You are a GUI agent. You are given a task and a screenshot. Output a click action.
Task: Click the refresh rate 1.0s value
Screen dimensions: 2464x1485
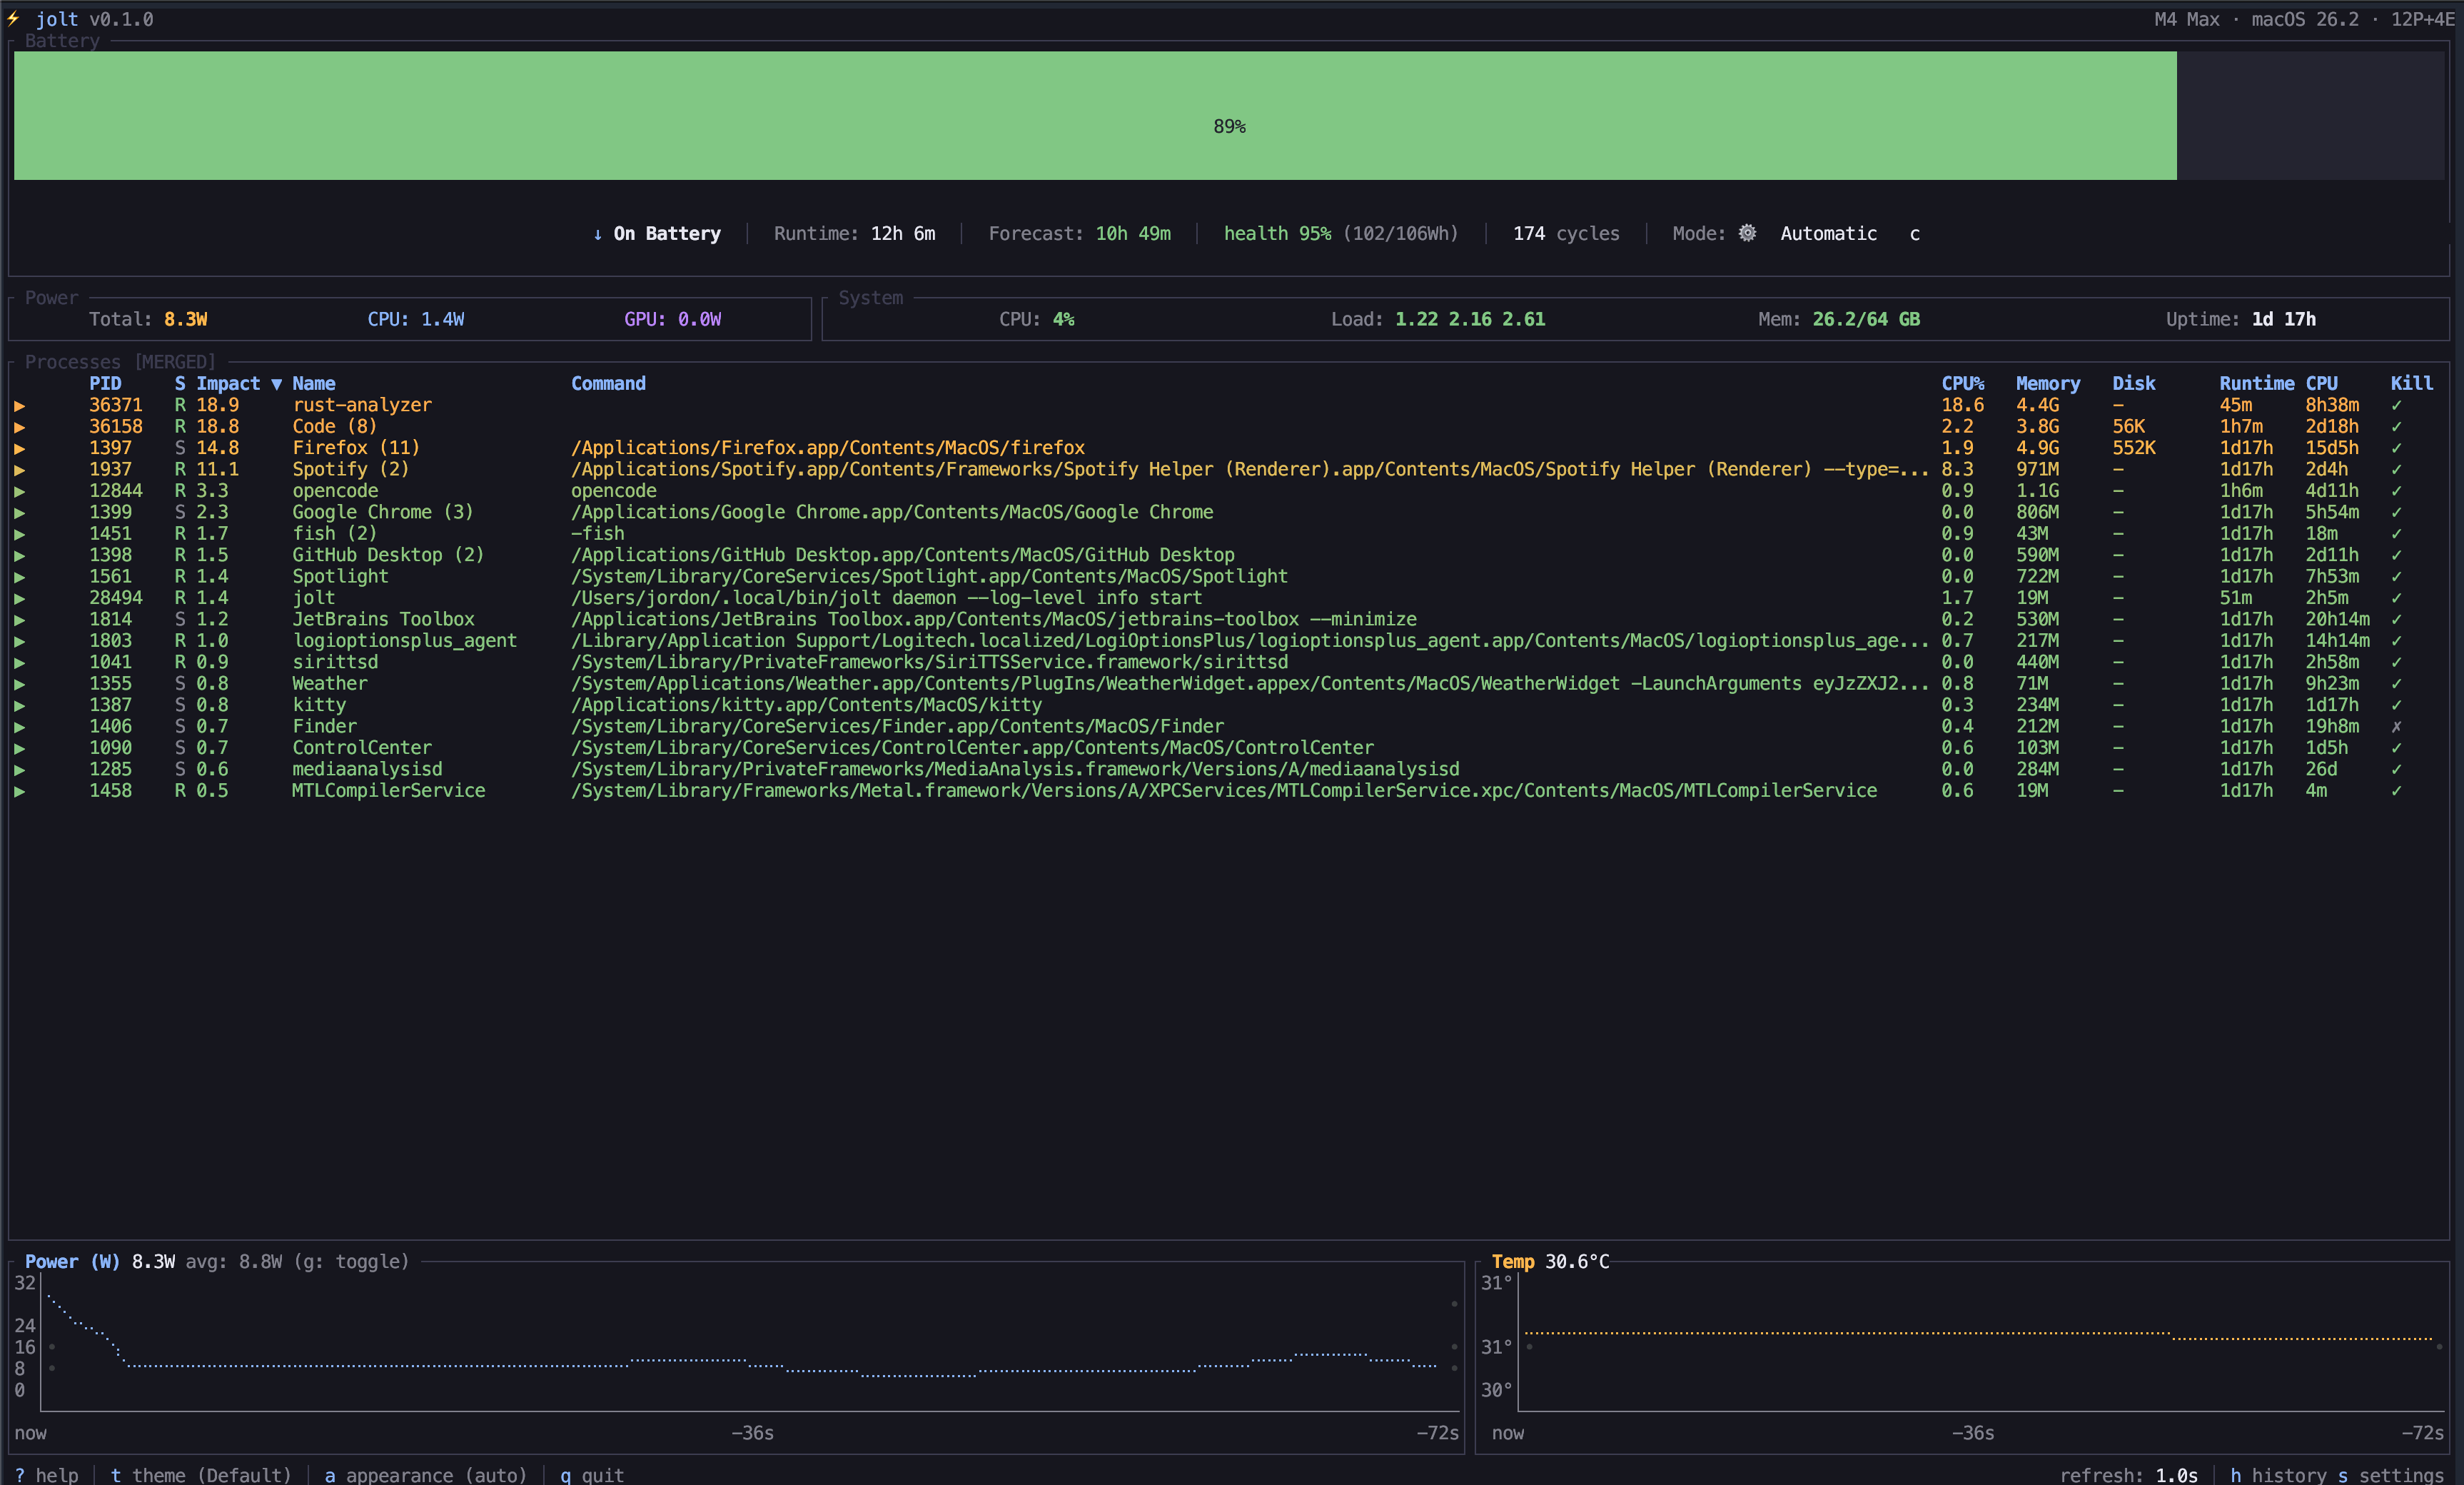click(2176, 1474)
